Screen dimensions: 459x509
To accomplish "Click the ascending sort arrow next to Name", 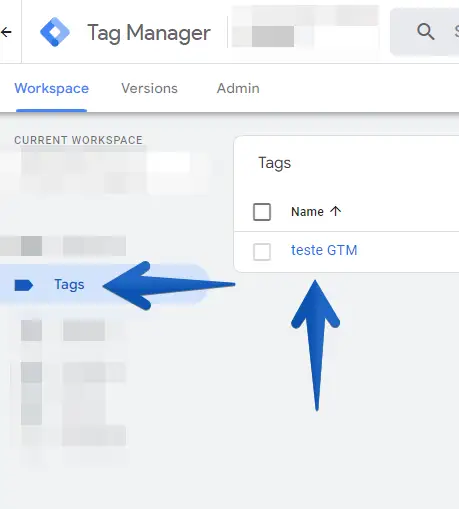I will pos(335,211).
